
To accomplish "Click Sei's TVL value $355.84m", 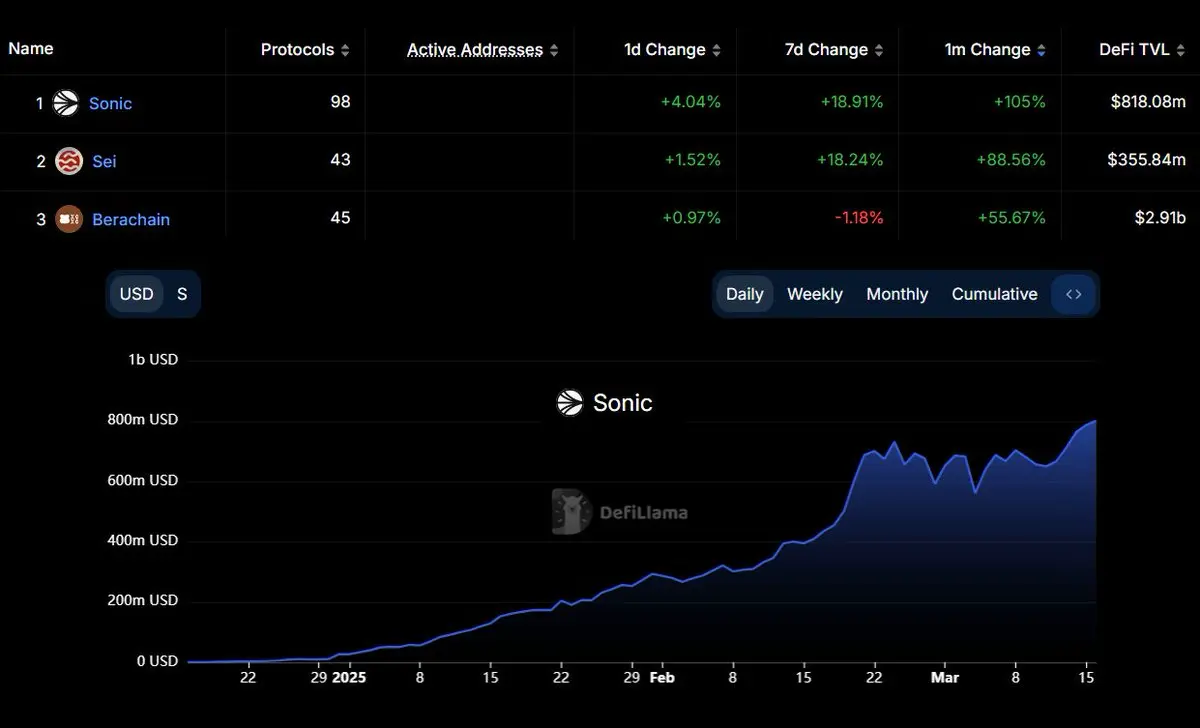I will tap(1146, 160).
